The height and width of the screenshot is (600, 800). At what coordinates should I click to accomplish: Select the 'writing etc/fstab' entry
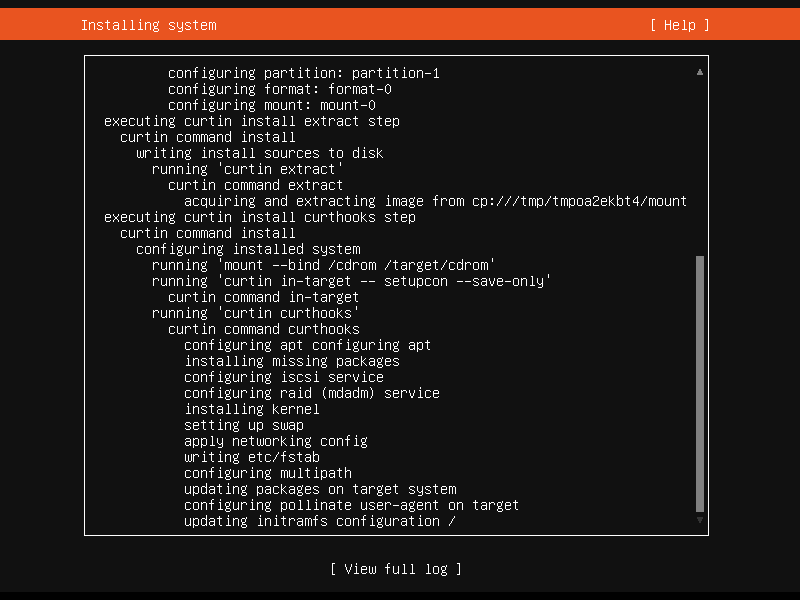pyautogui.click(x=251, y=457)
